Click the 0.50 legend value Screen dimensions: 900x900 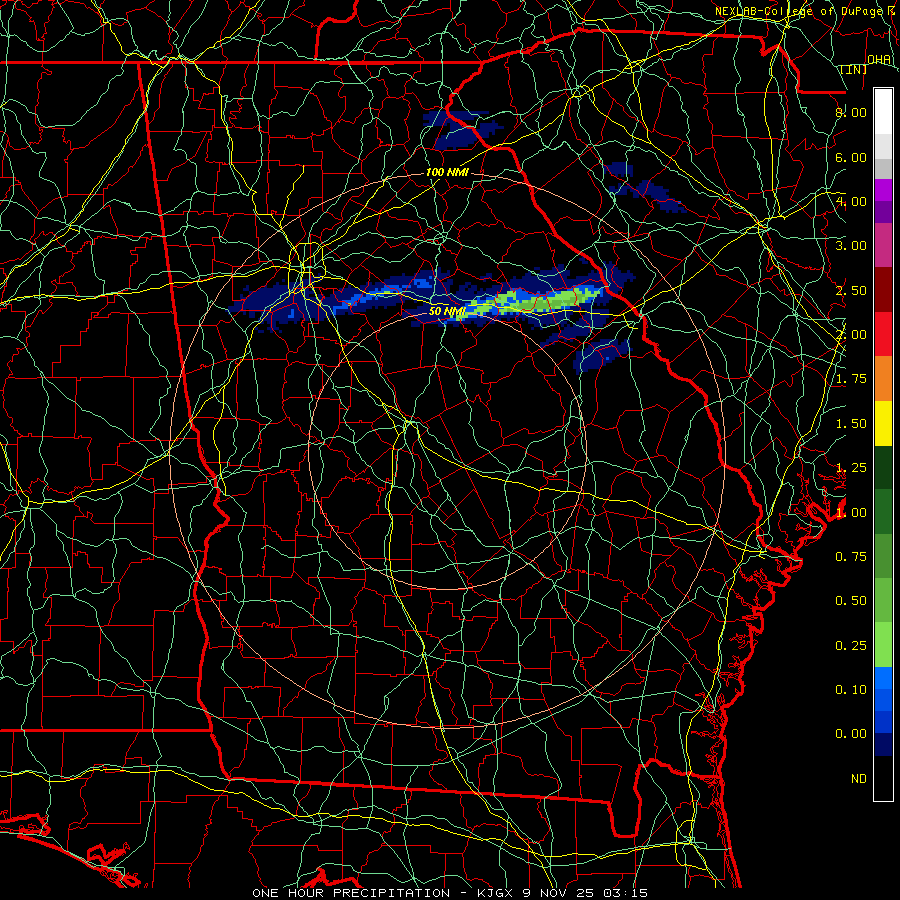[851, 601]
